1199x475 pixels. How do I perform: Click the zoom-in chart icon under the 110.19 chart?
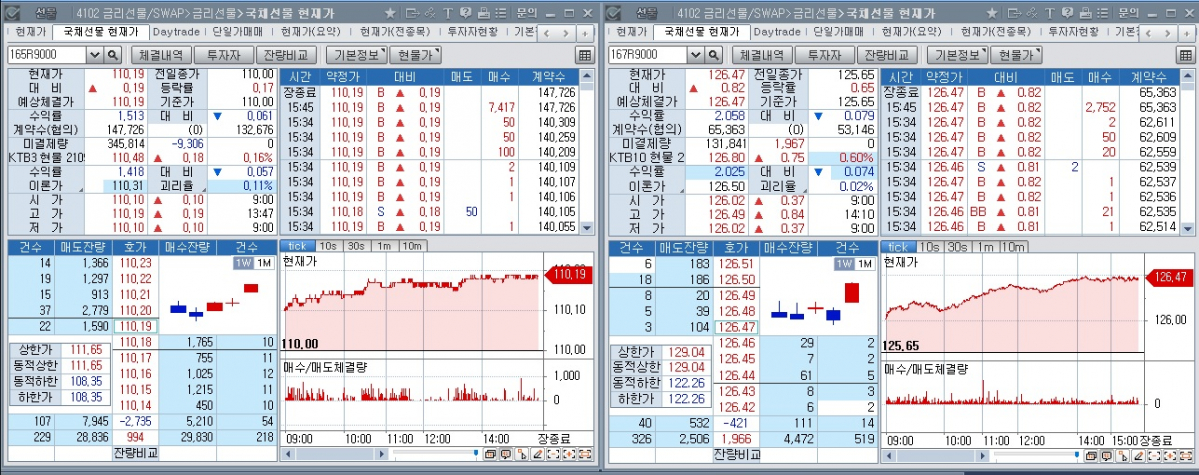[569, 454]
